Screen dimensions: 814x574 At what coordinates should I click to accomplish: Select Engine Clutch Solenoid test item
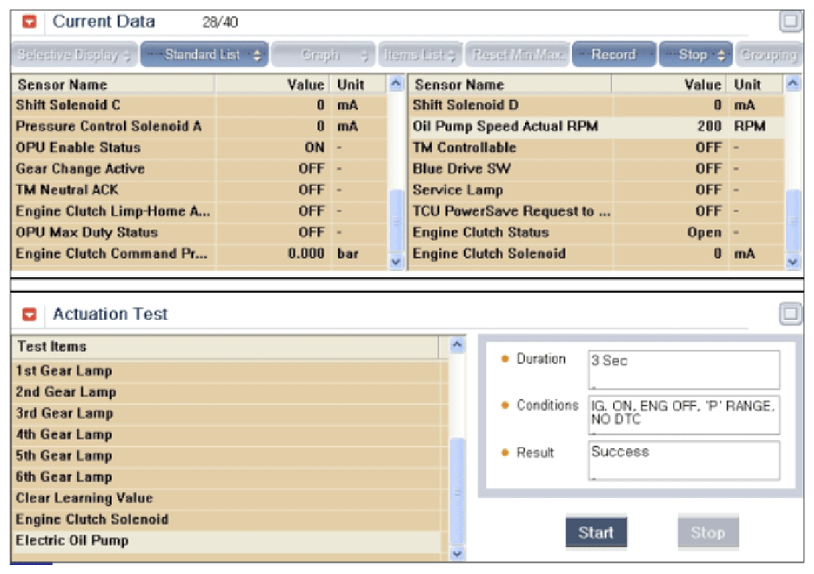click(x=228, y=520)
